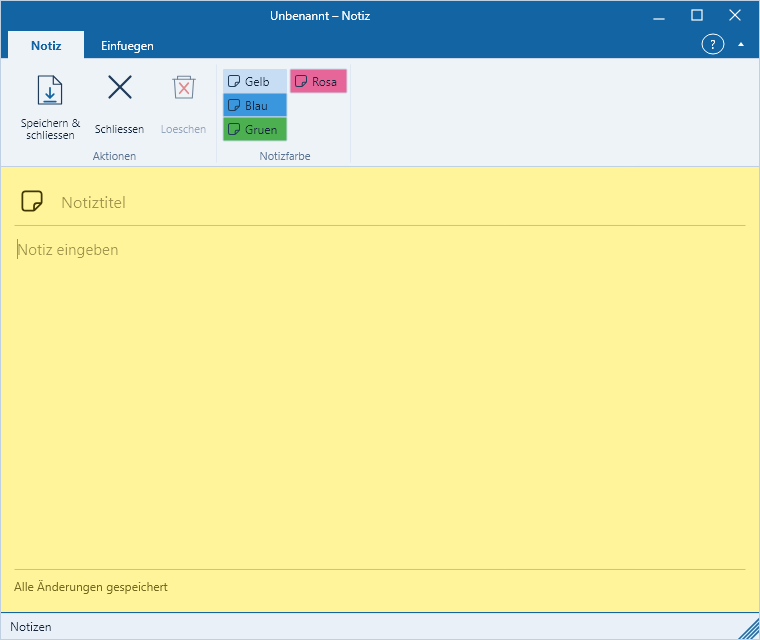Select the Blau note color
Image resolution: width=760 pixels, height=640 pixels.
(x=255, y=105)
